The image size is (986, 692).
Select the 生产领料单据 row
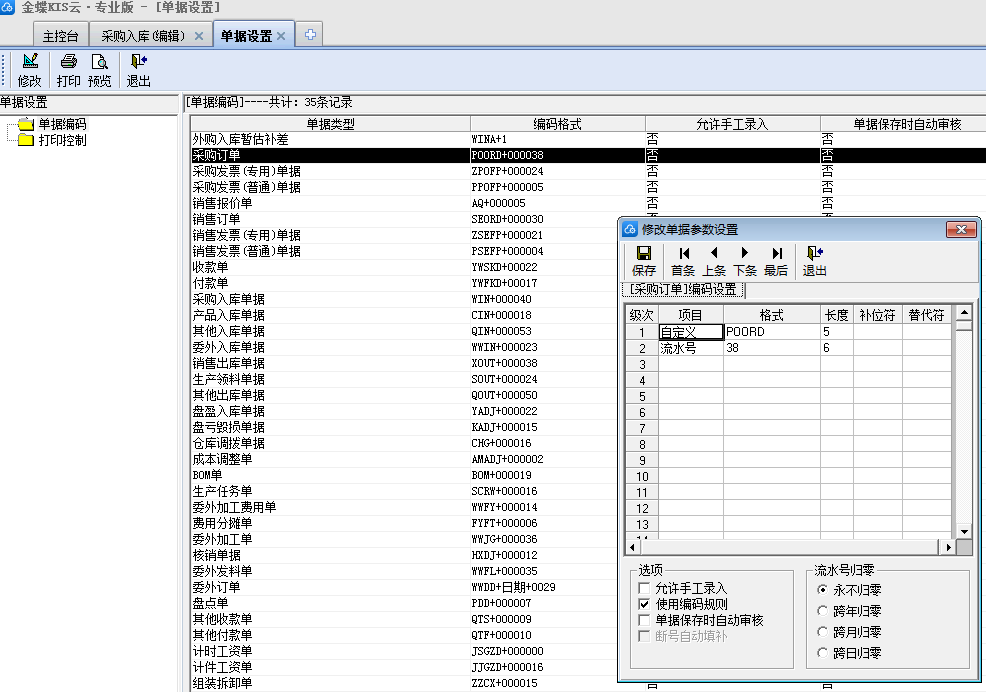(x=404, y=379)
